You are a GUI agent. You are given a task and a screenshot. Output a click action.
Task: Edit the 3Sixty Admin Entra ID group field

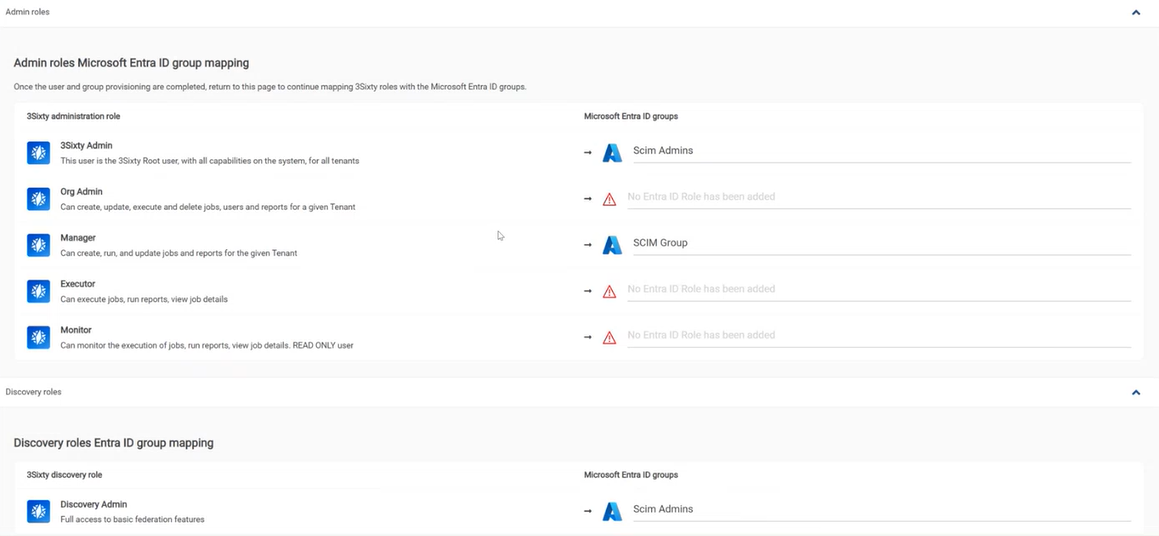pos(880,151)
